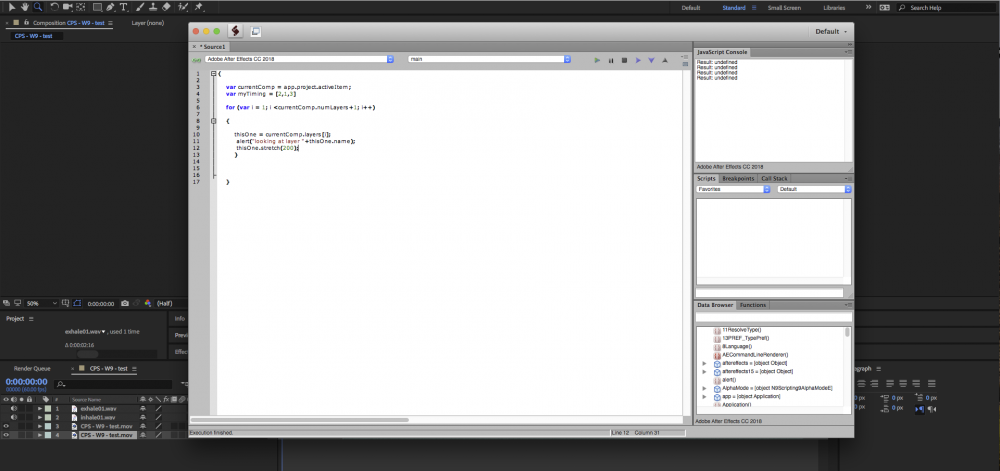
Task: Expand the 'app = [object Application]' entry
Action: click(704, 396)
